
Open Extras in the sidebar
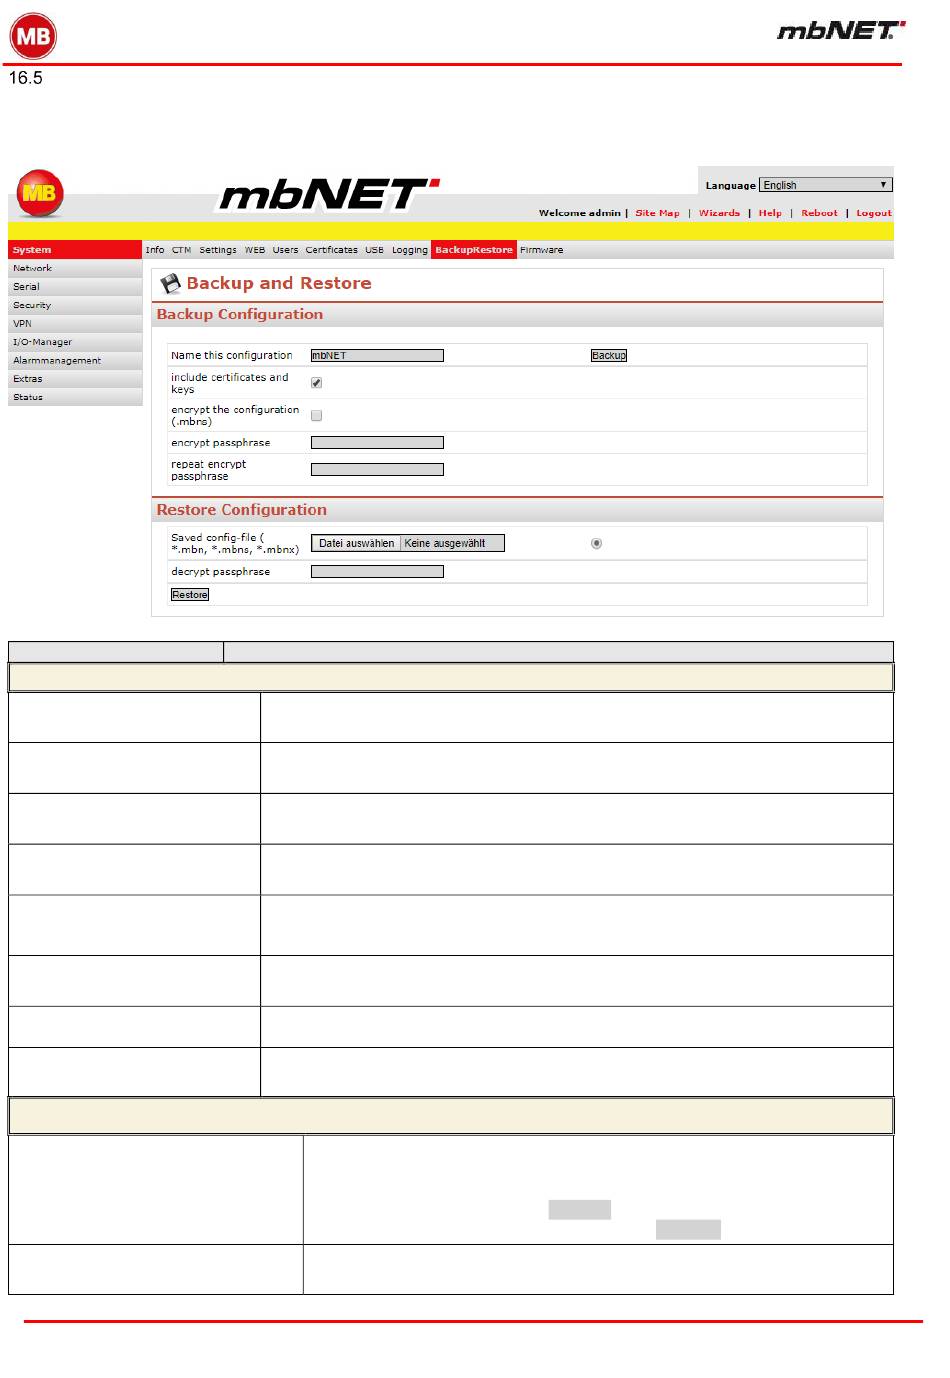(x=75, y=379)
